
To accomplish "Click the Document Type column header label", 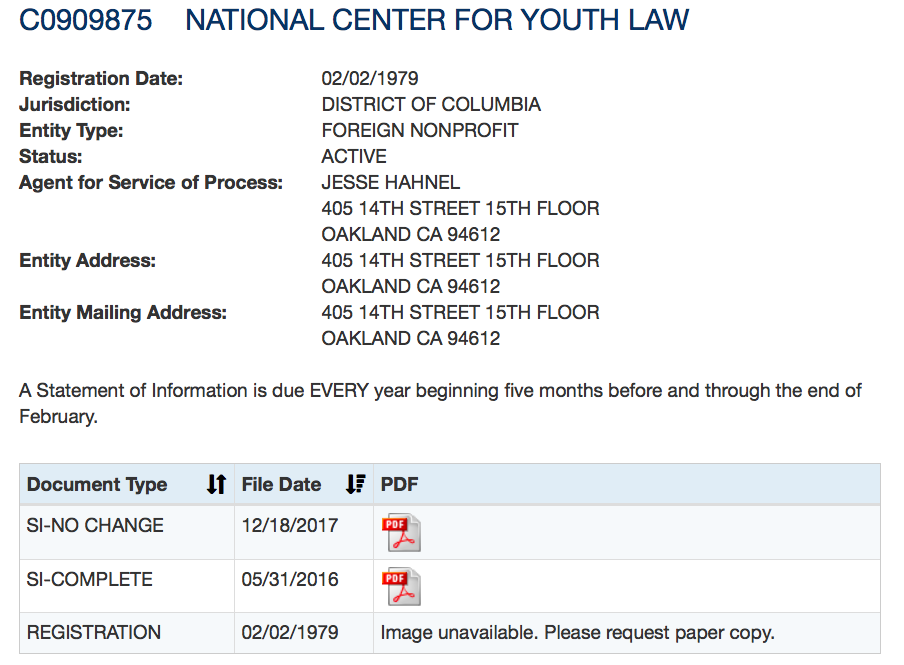I will point(97,485).
